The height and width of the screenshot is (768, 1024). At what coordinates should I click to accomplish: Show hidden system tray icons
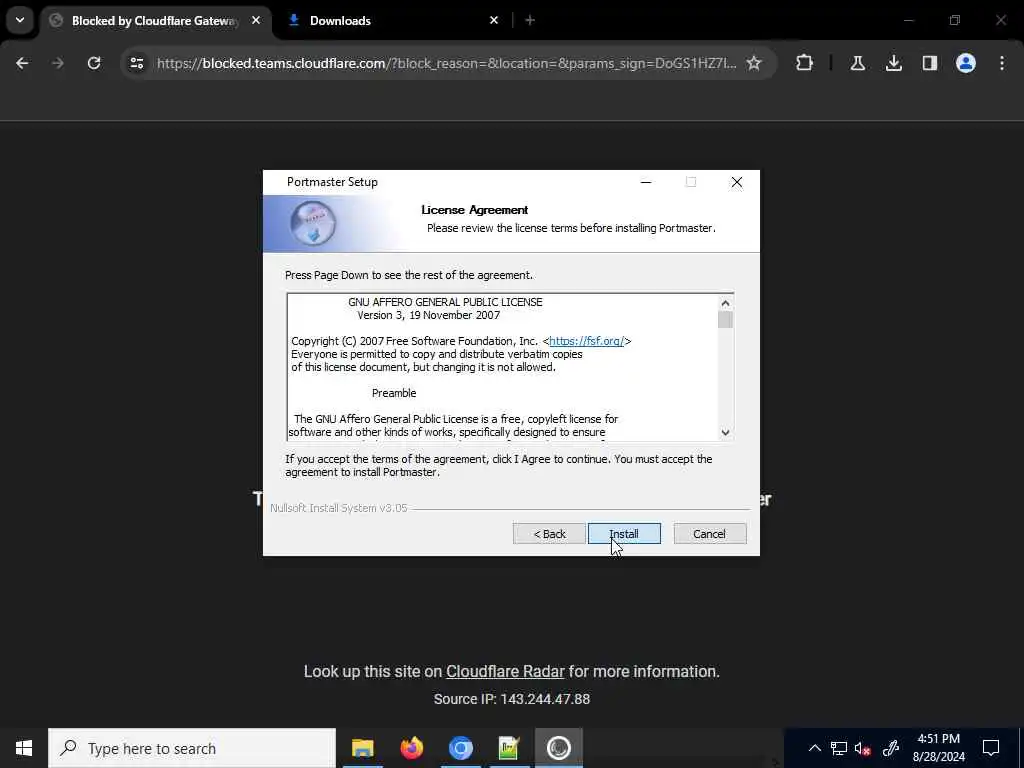tap(814, 748)
